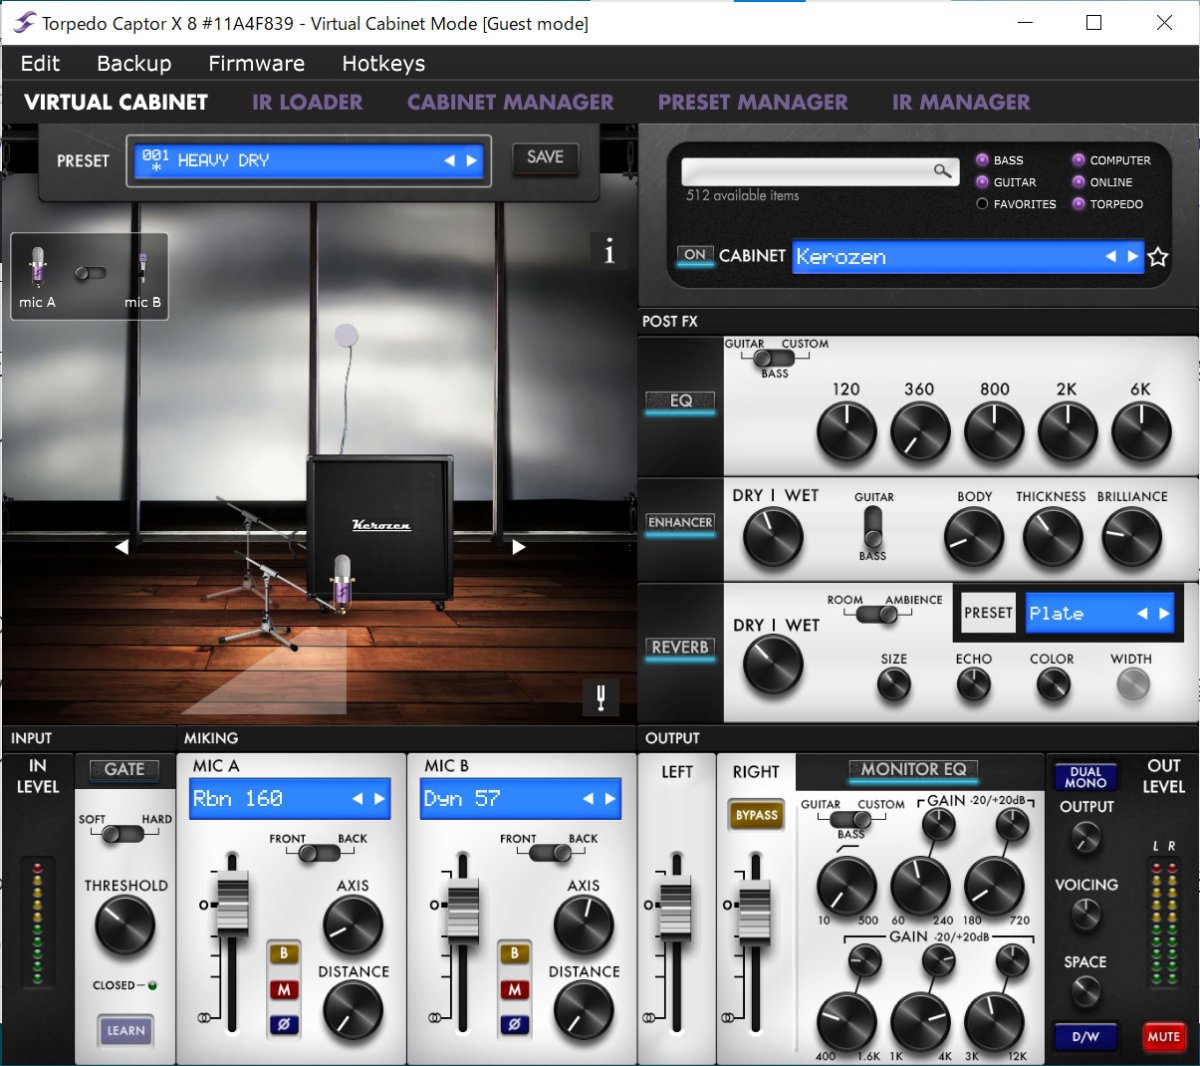Open the Firmware menu

tap(256, 63)
